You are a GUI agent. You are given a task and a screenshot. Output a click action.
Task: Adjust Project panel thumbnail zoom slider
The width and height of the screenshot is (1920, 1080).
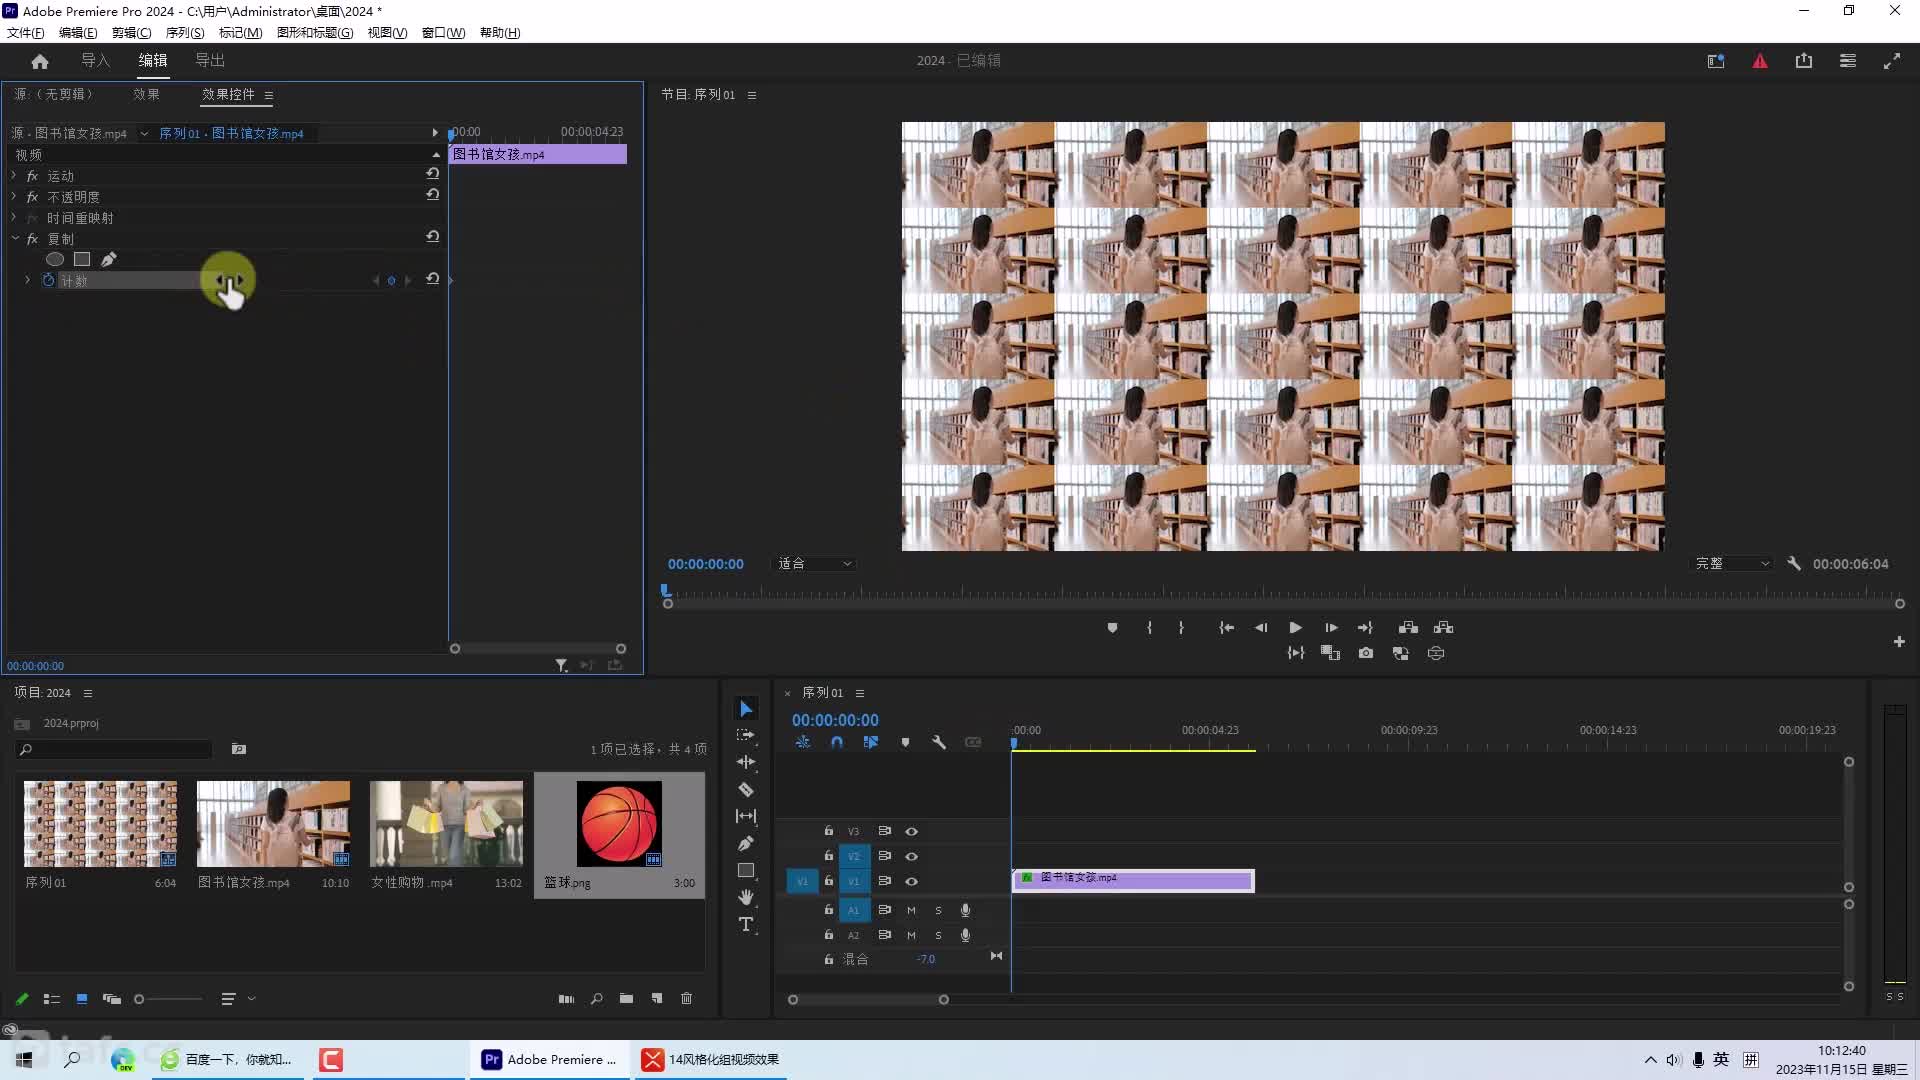[x=139, y=999]
